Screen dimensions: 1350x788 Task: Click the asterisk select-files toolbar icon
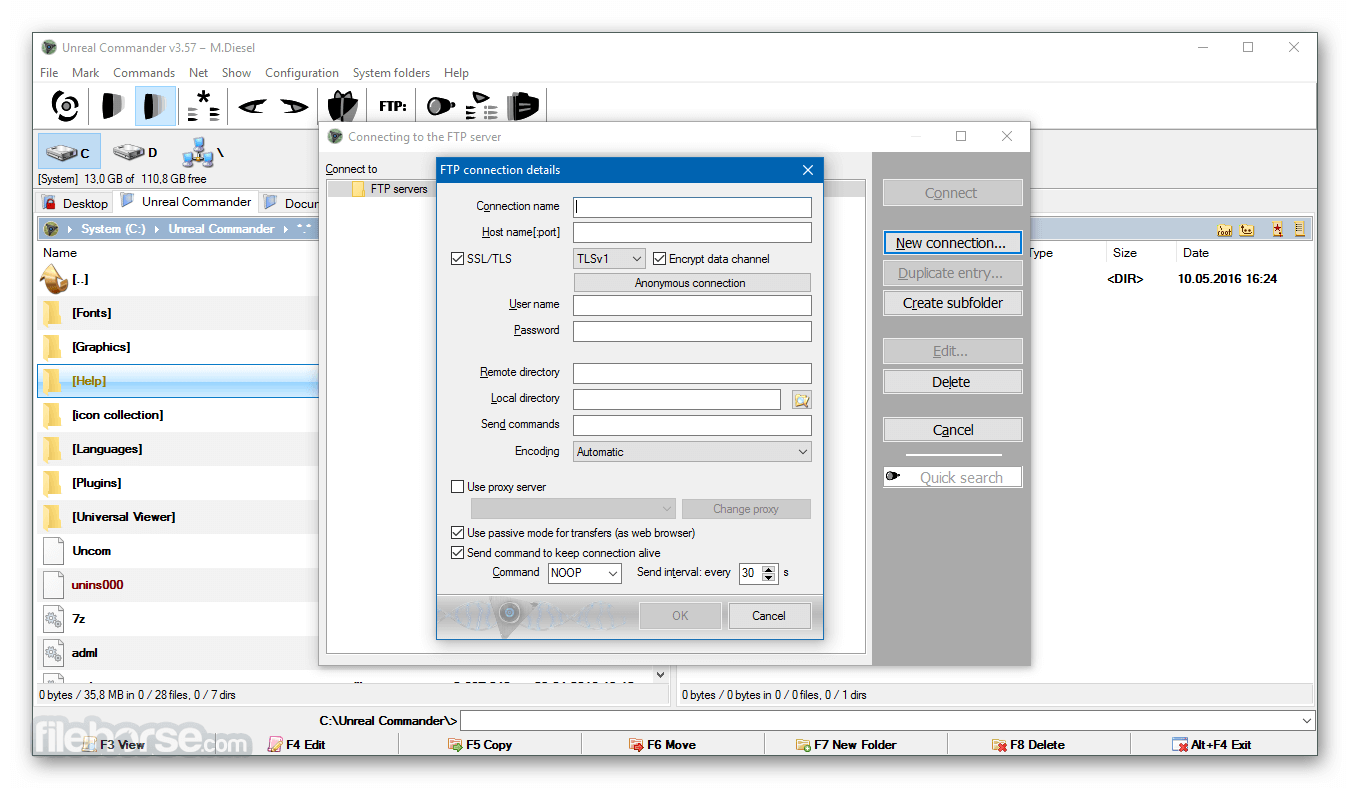click(204, 105)
